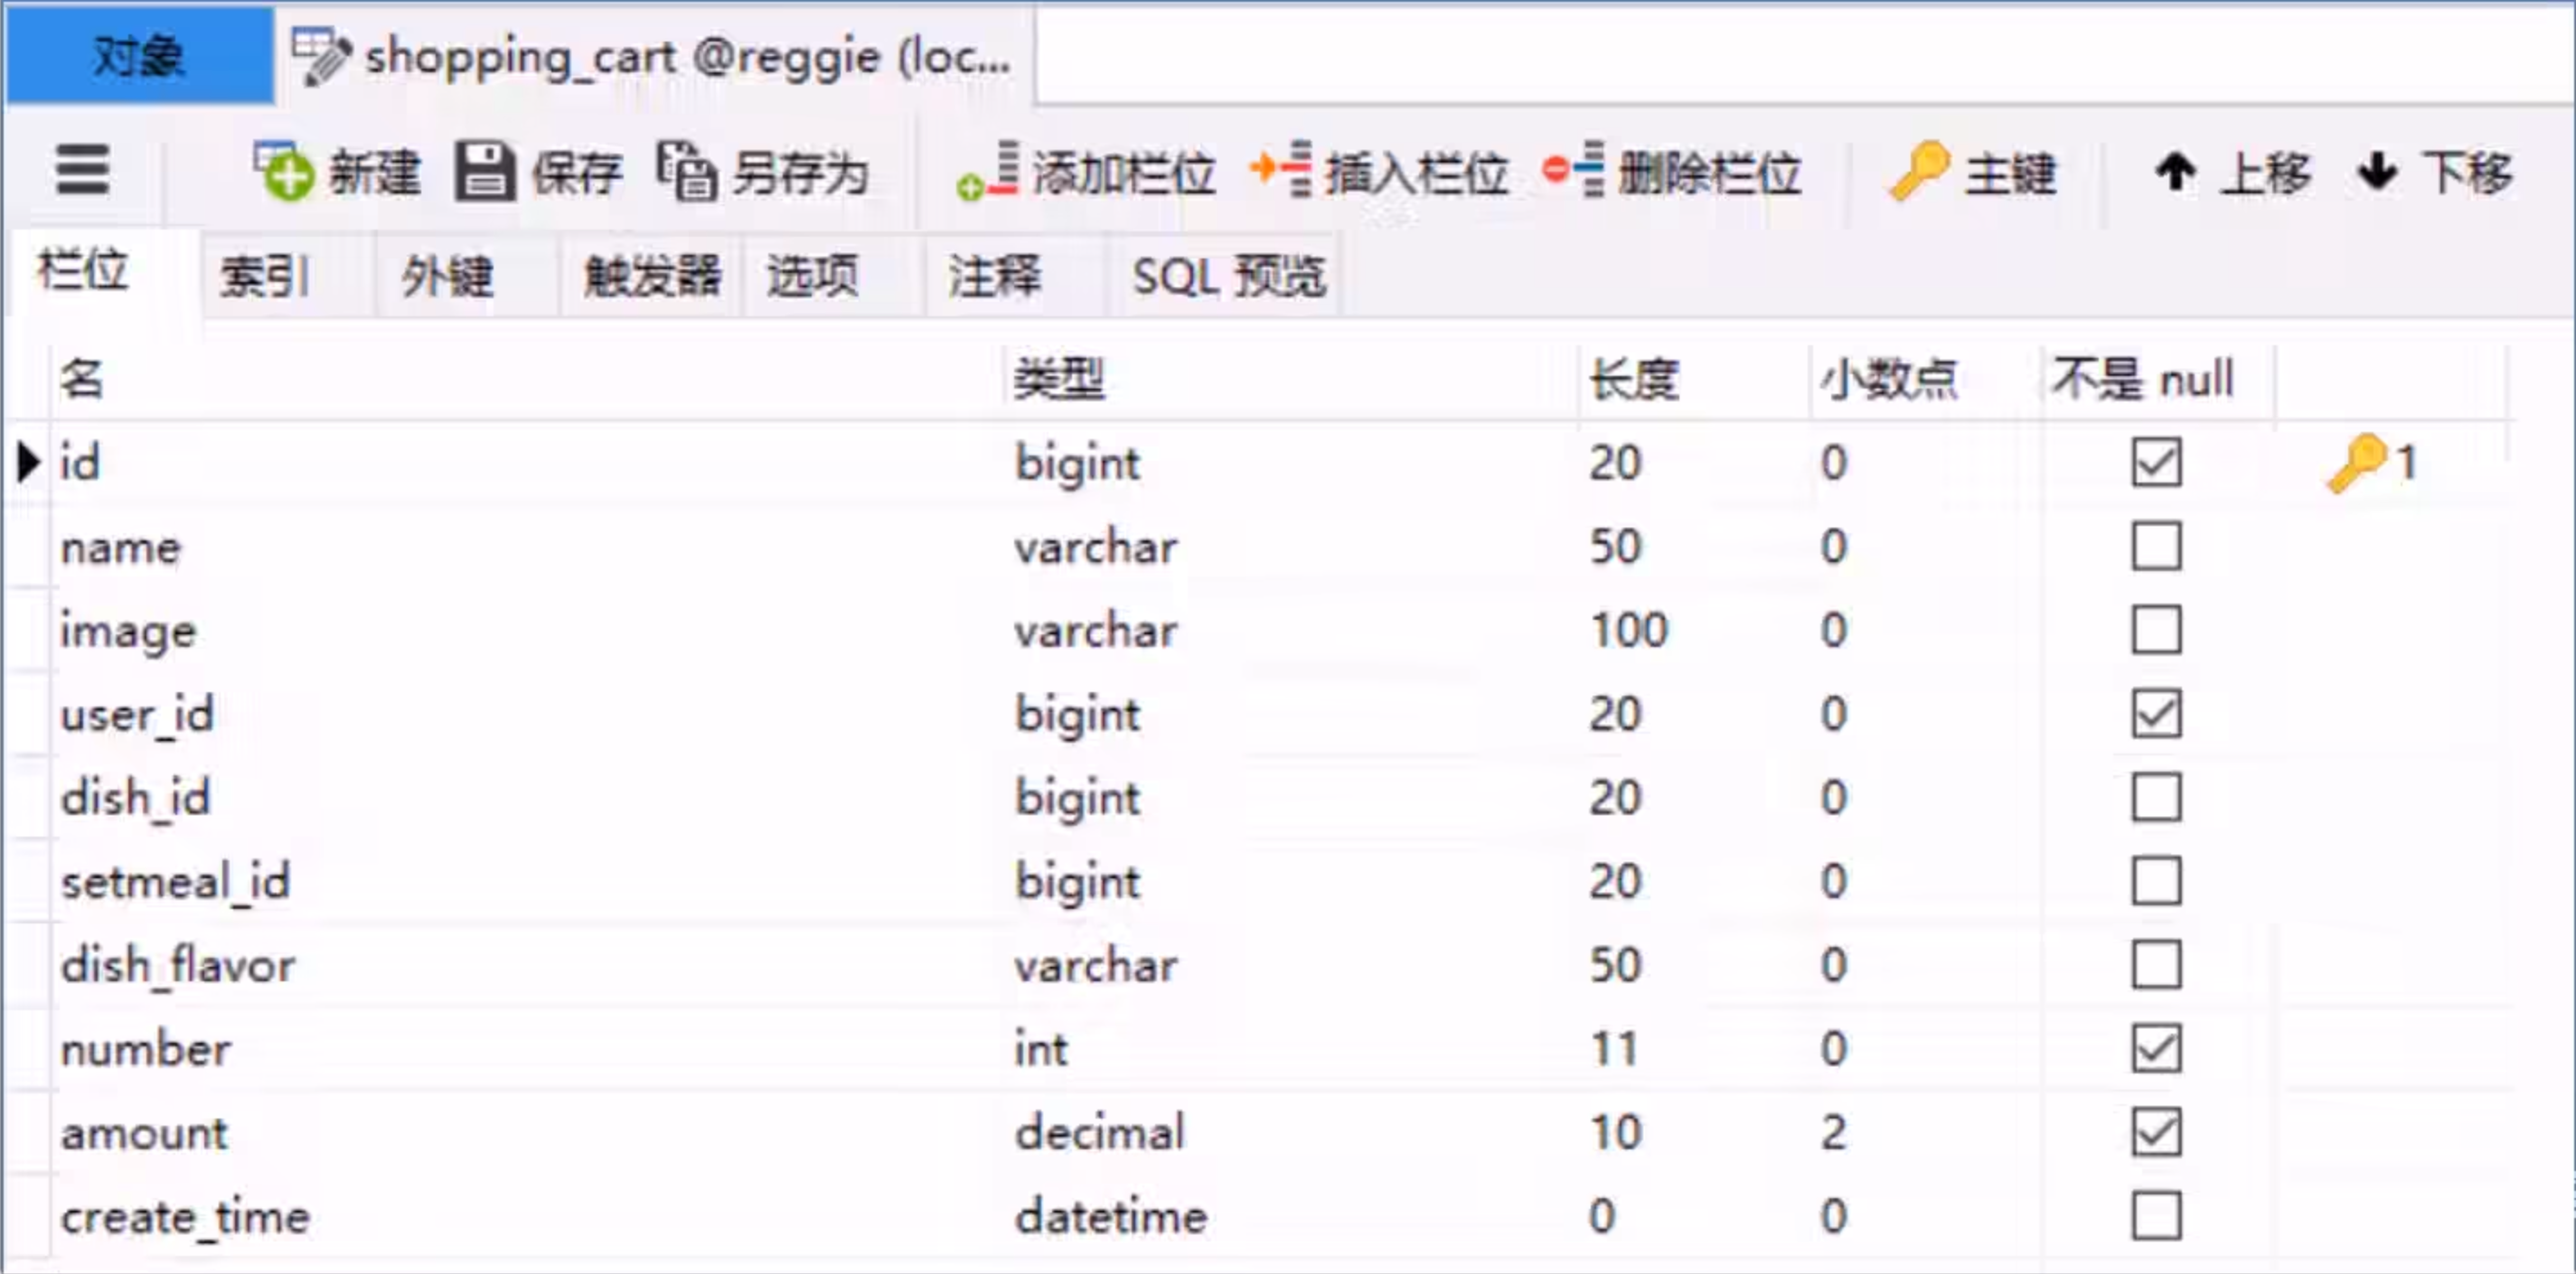2576x1274 pixels.
Task: Uncheck the not-null checkbox for id
Action: point(2156,463)
